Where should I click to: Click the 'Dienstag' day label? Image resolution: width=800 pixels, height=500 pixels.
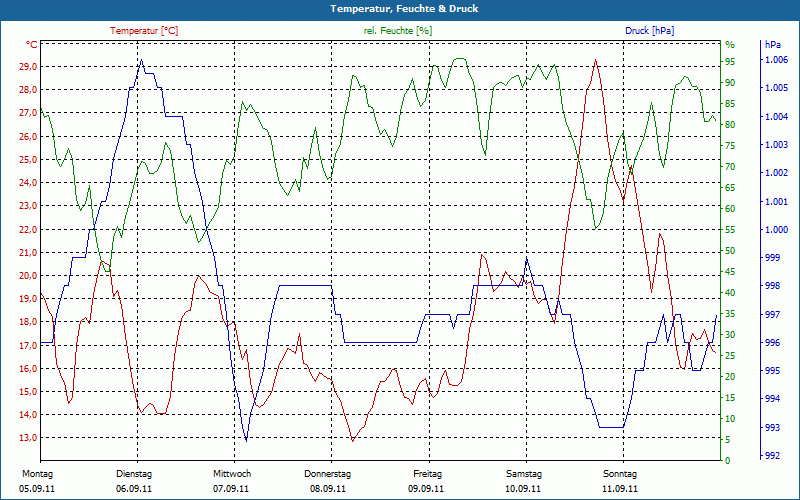134,474
